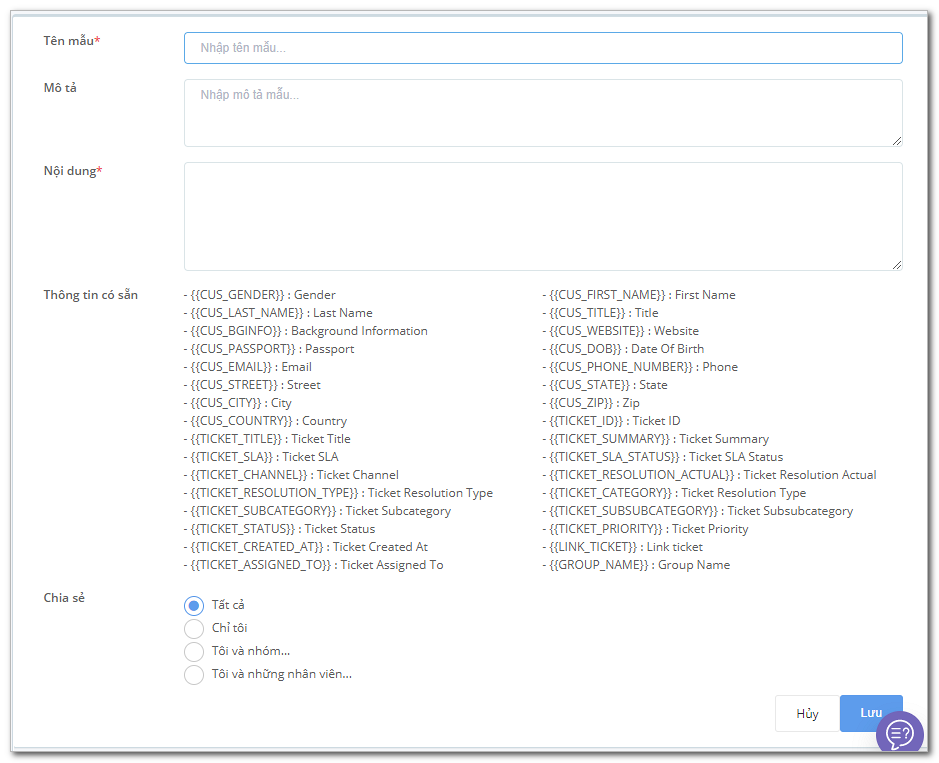The image size is (939, 763).
Task: Click the {{TICKET_RESOLUTION_TYPE}} placeholder line
Action: point(338,492)
